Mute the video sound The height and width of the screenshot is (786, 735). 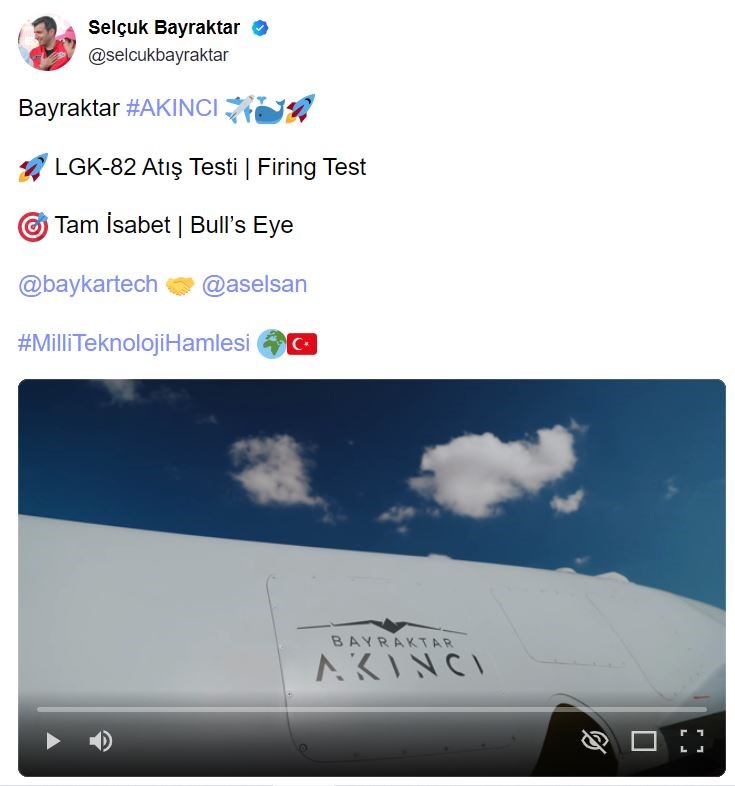(x=100, y=741)
